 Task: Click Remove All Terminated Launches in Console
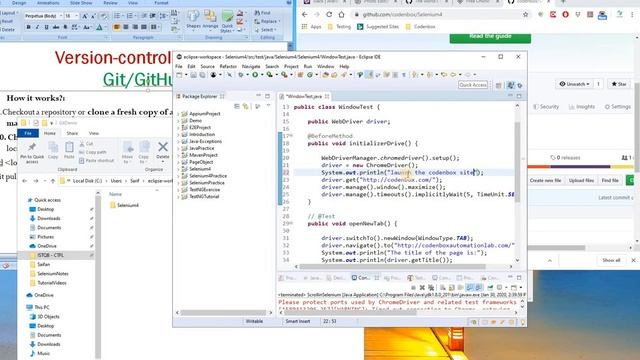[x=431, y=287]
